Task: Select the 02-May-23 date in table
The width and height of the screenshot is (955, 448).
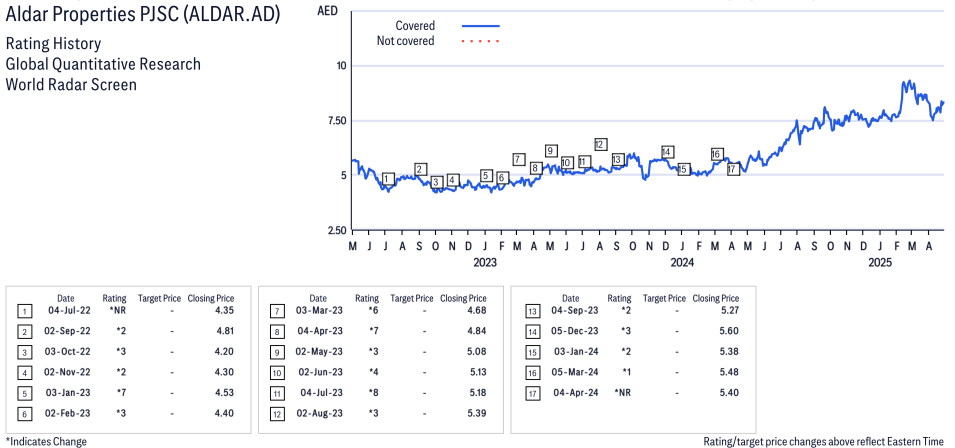Action: tap(320, 352)
